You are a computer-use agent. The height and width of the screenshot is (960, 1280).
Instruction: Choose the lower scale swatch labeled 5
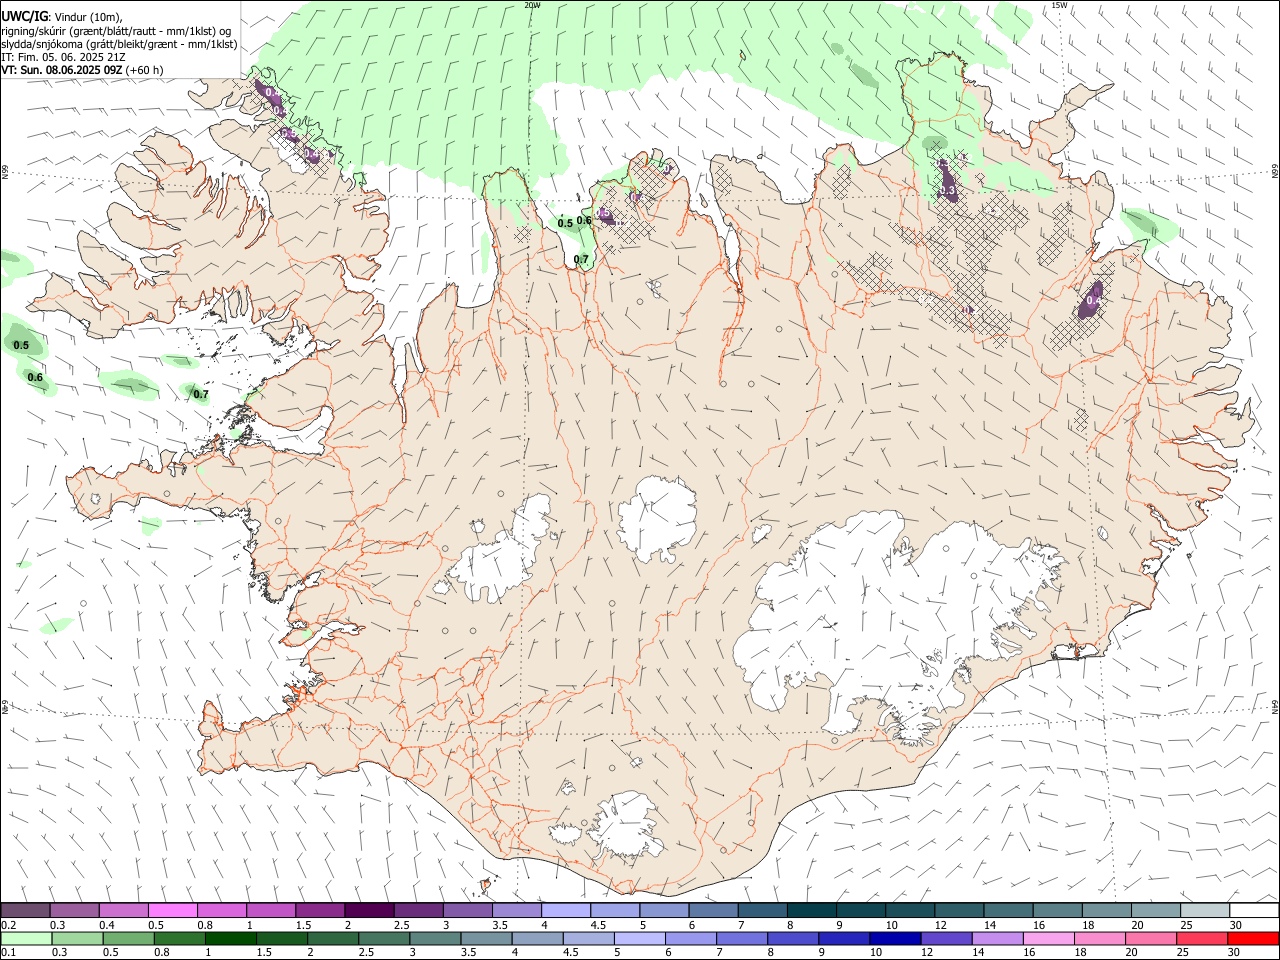point(639,938)
